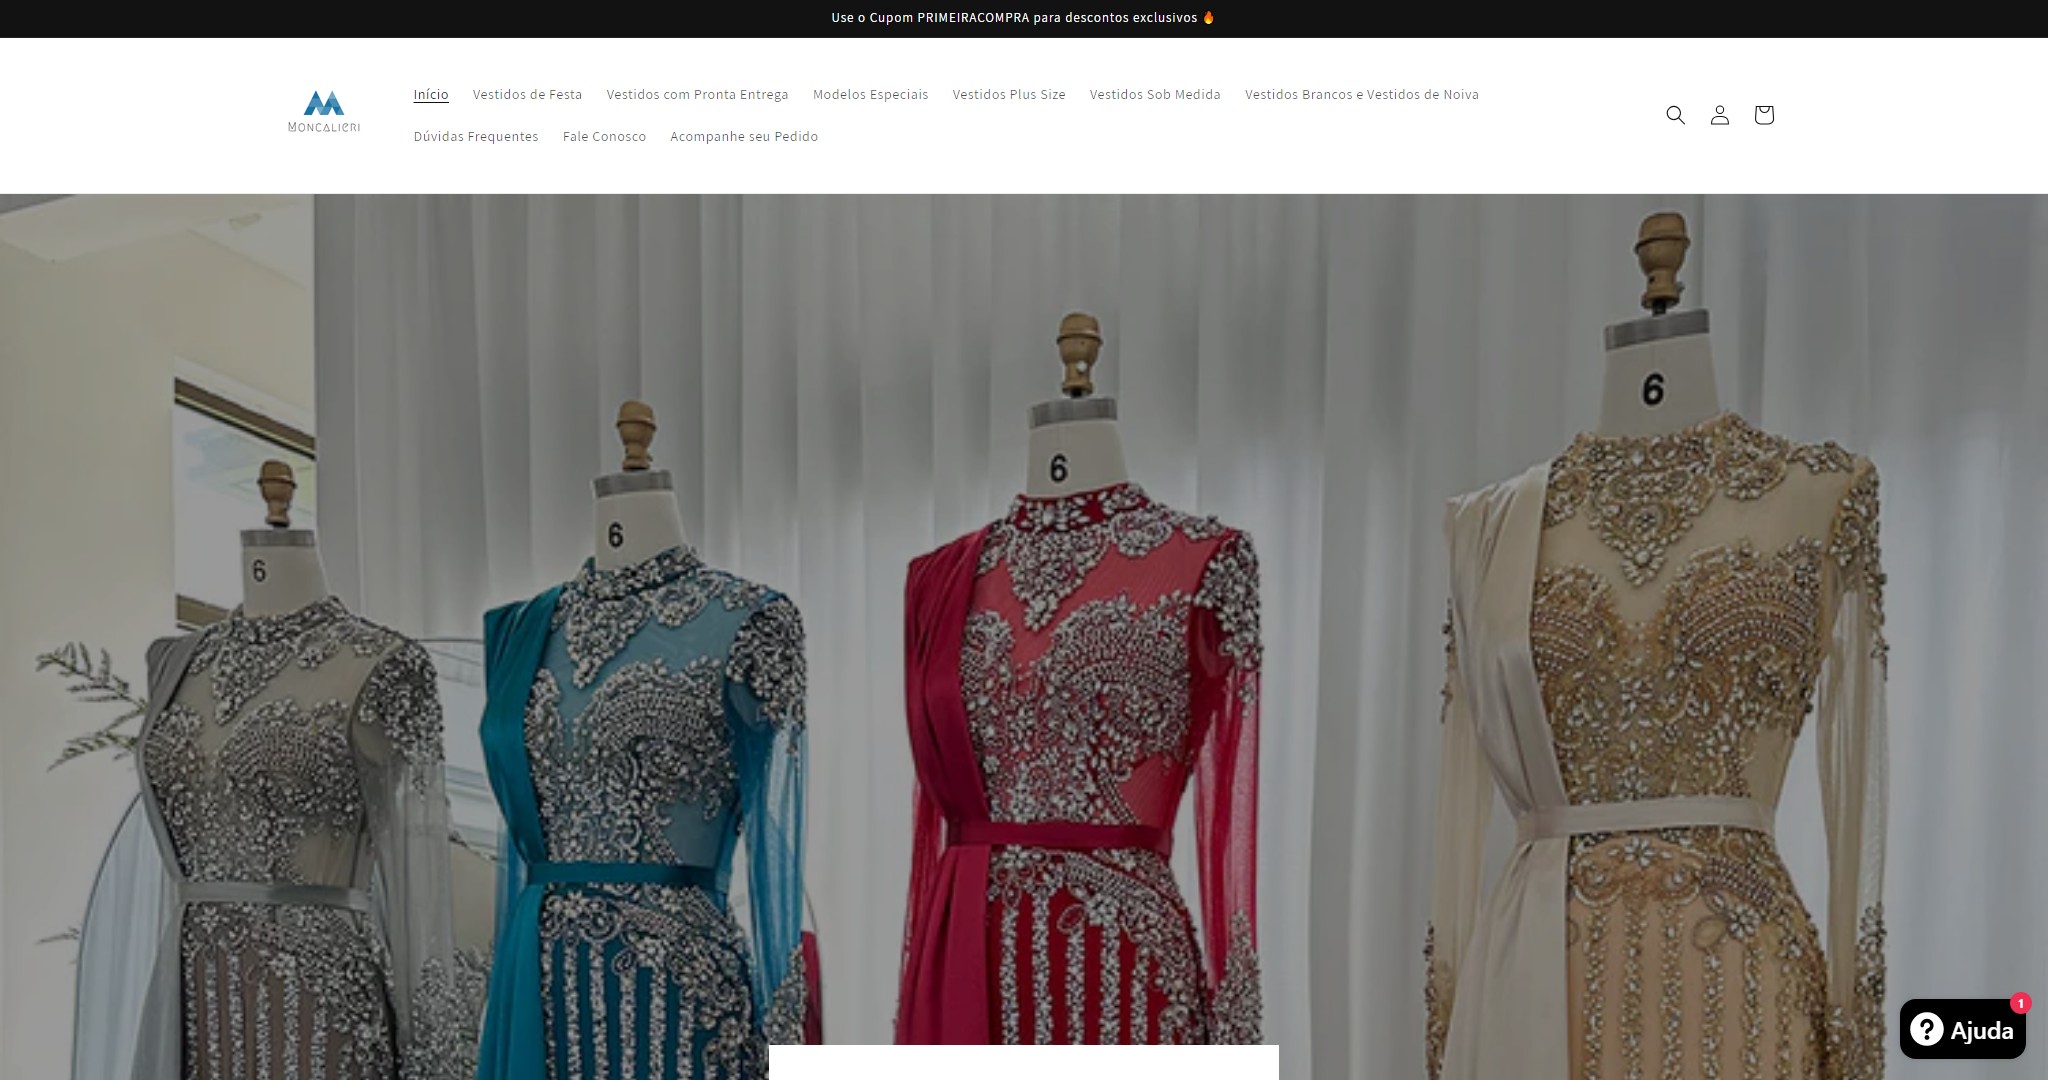The image size is (2048, 1080).
Task: Click the notification badge on the help widget
Action: pyautogui.click(x=2022, y=1003)
